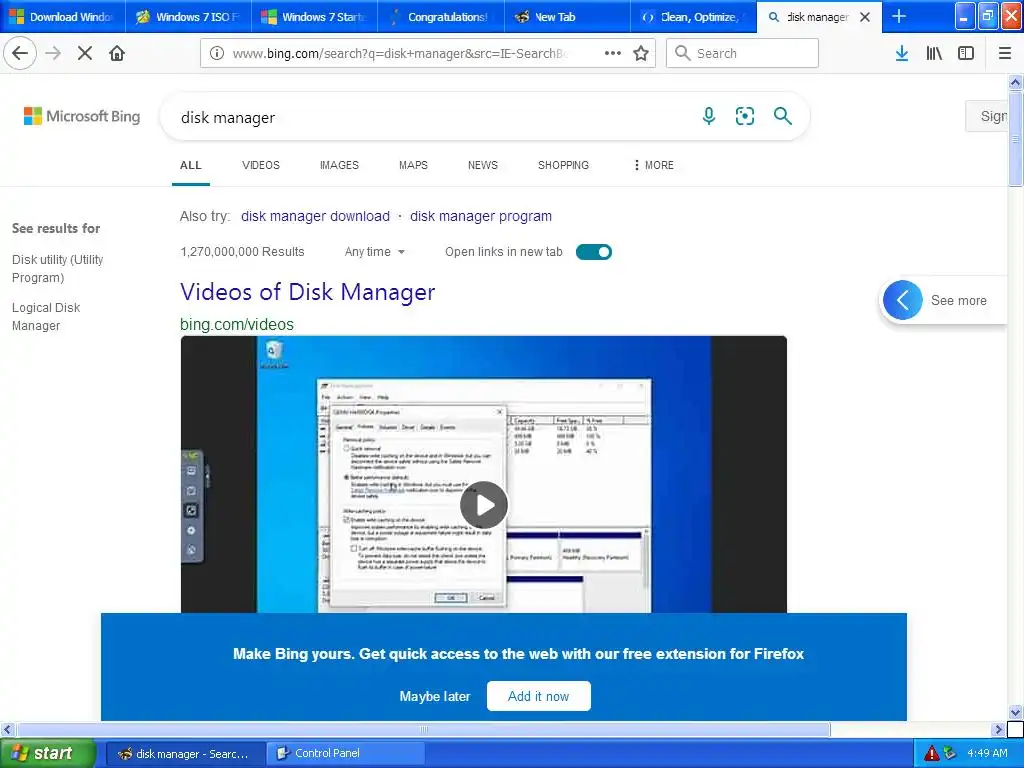Open the bing.com/videos link
The image size is (1024, 768).
[x=236, y=325]
